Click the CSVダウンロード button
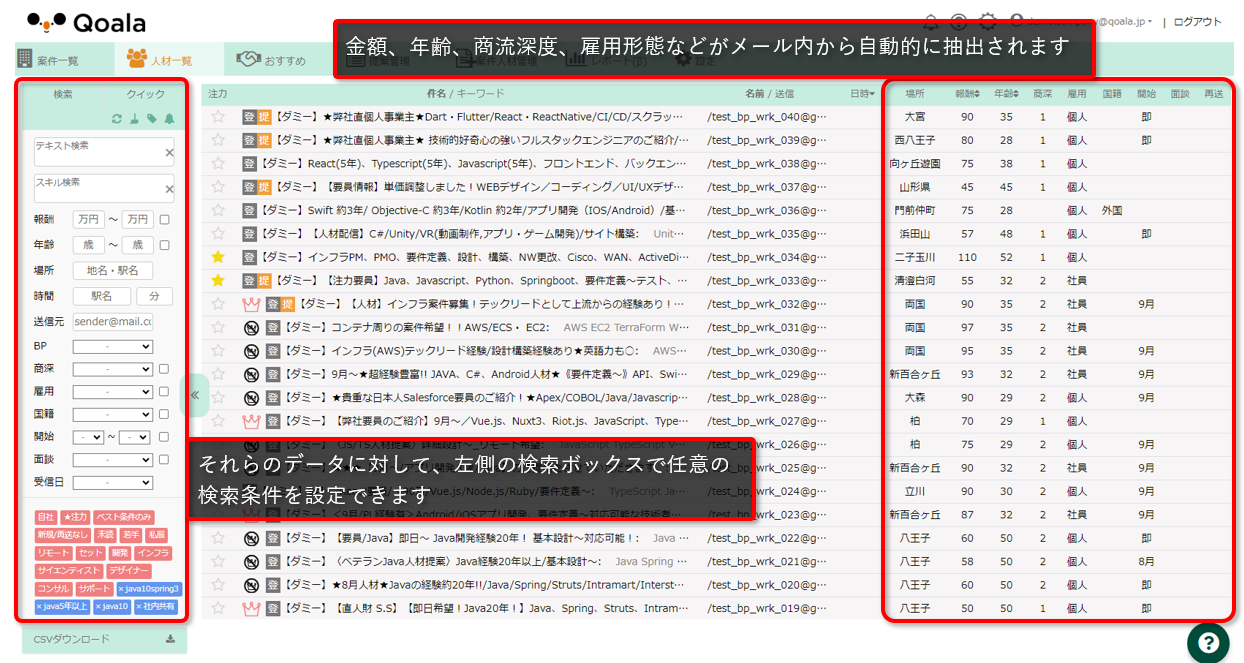The image size is (1244, 663). pyautogui.click(x=103, y=639)
